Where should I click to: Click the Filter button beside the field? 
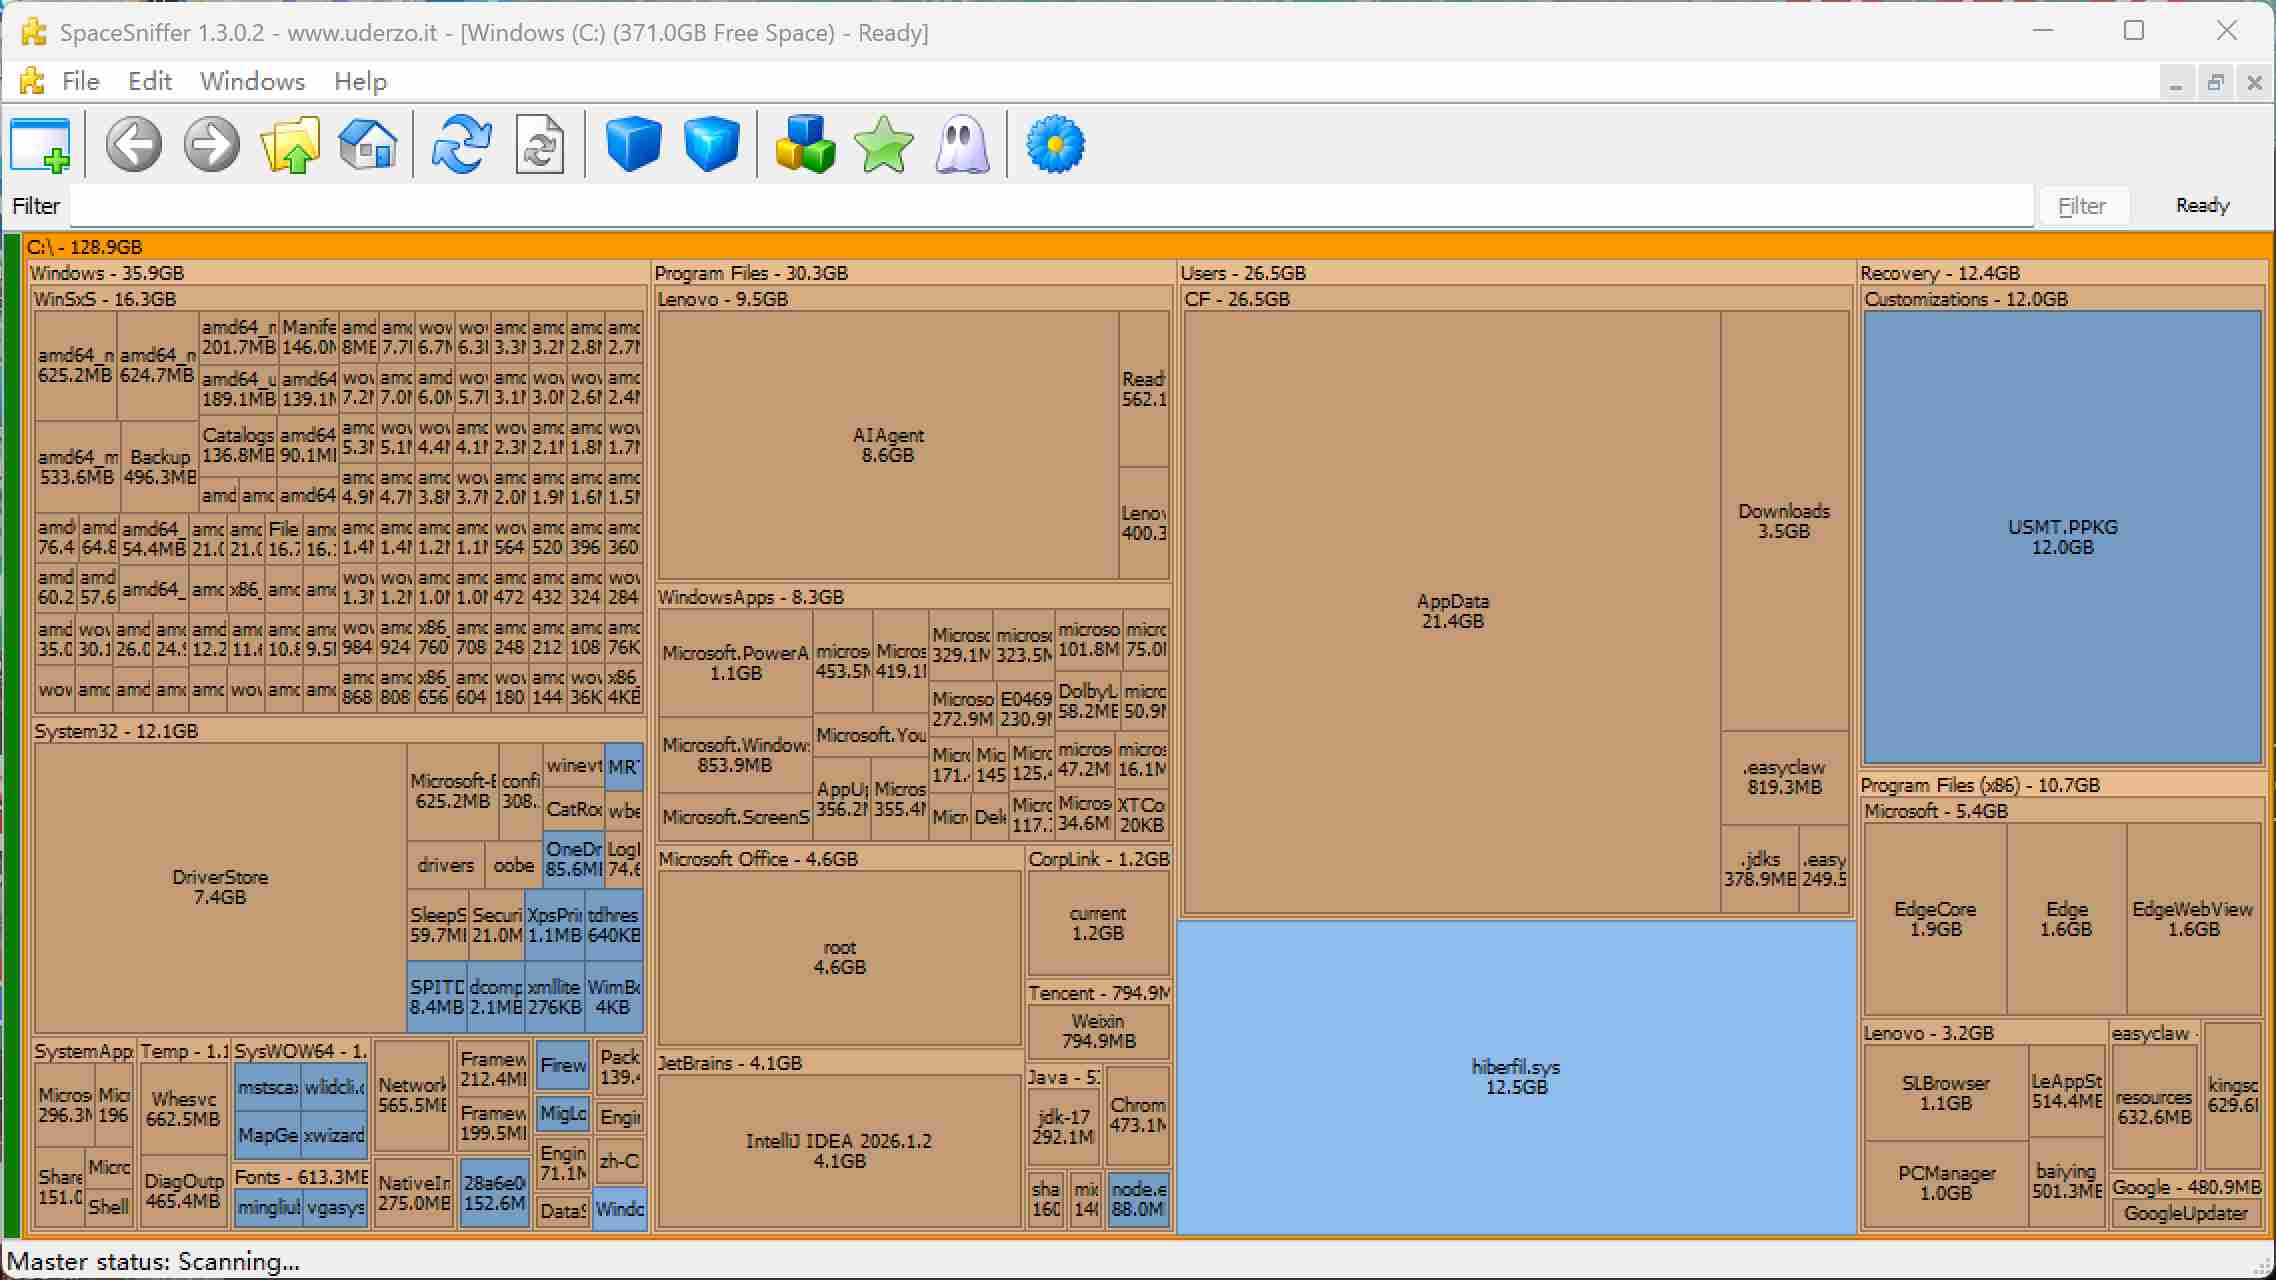coord(2082,206)
